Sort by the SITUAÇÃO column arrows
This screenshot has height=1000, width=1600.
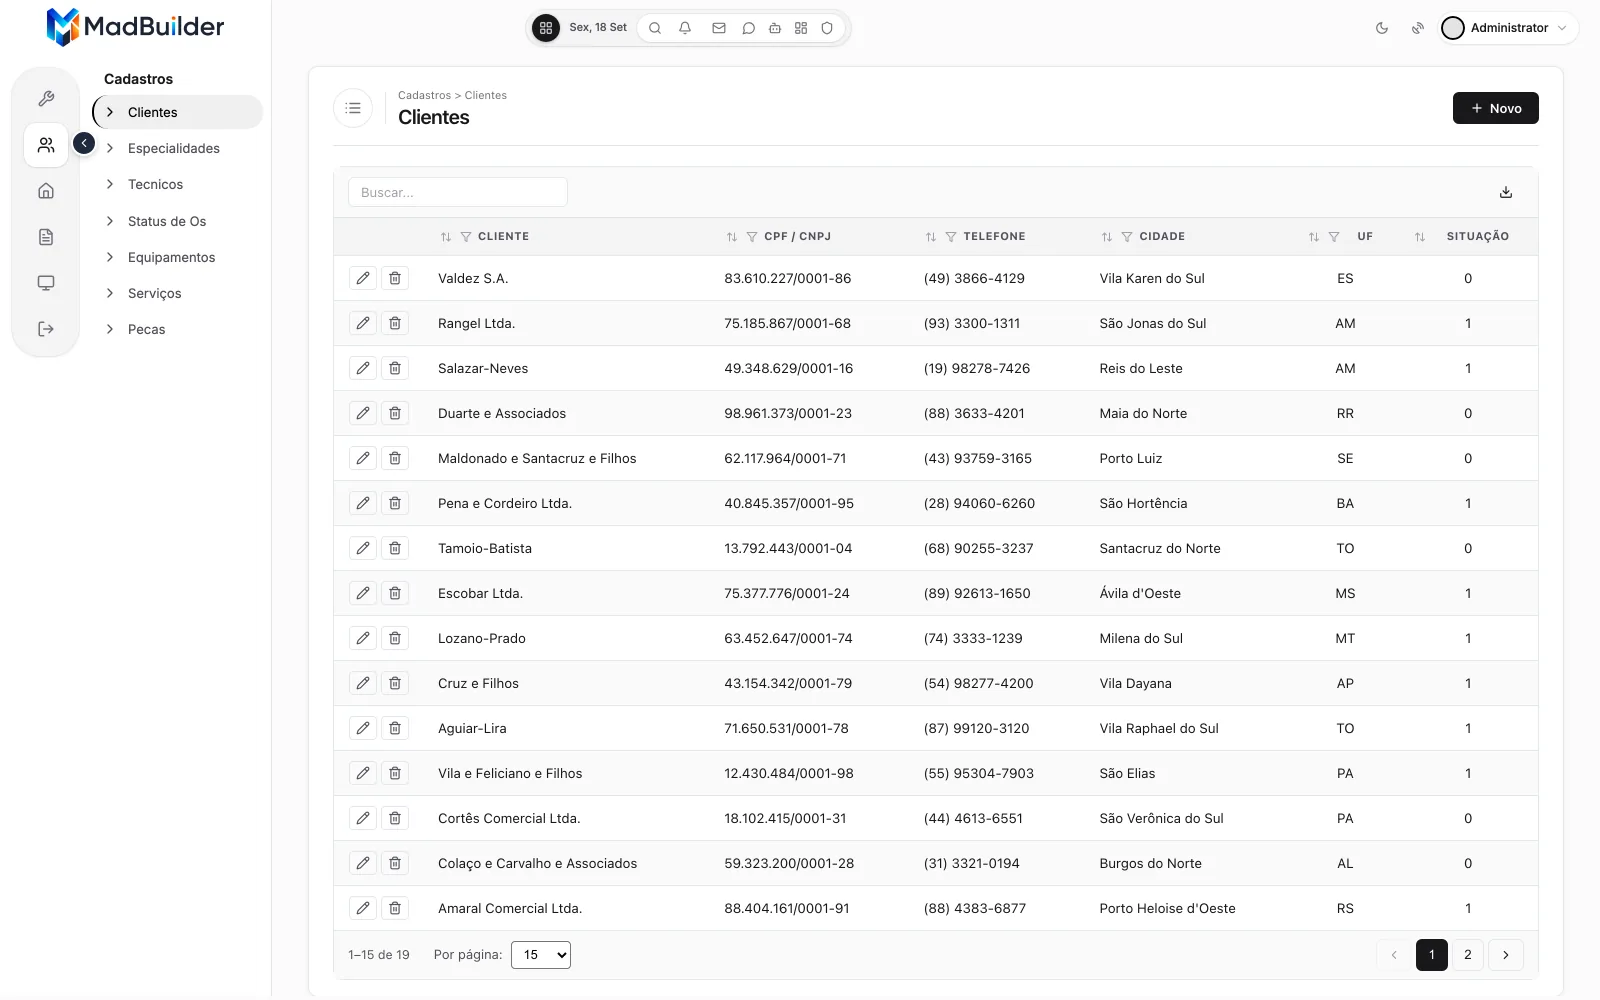[x=1420, y=237]
